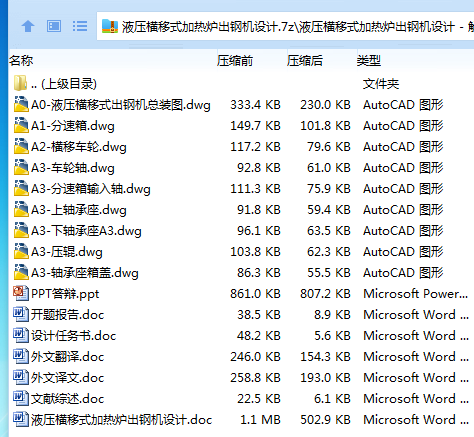This screenshot has width=474, height=437.
Task: Click the 333.4 KB size value
Action: (255, 105)
